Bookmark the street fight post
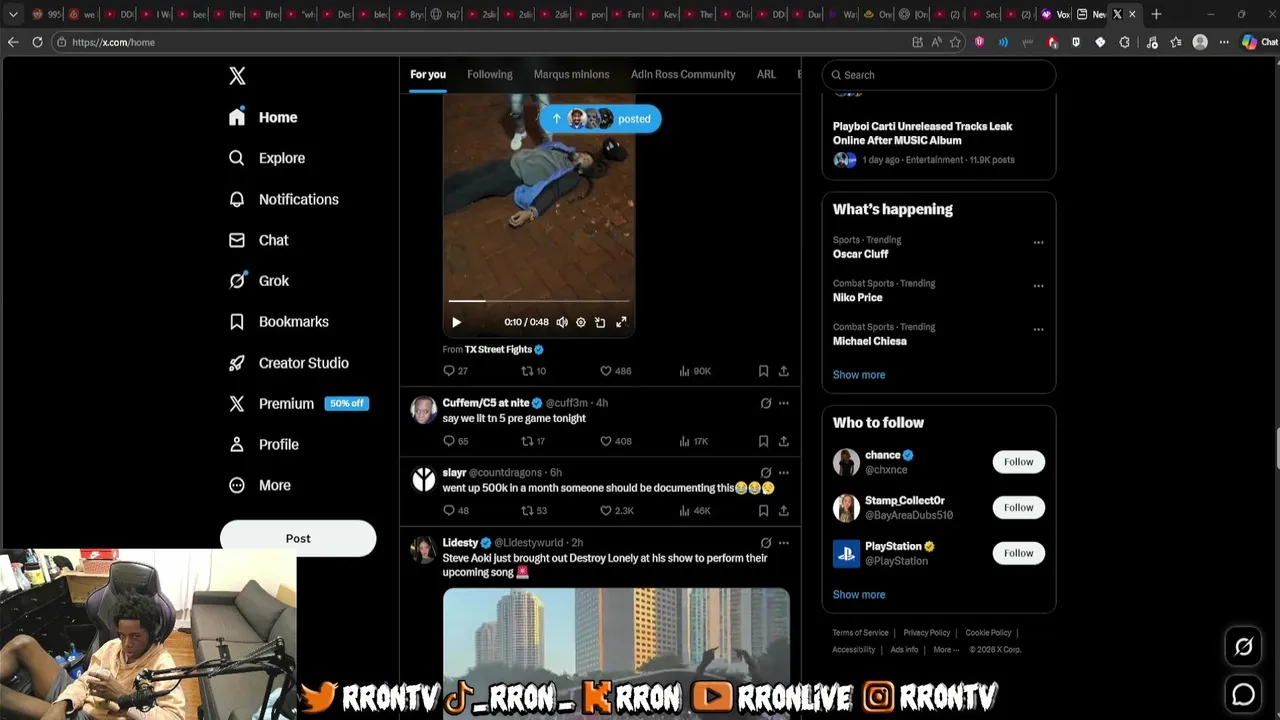Screen dimensions: 1280x720 click(763, 371)
